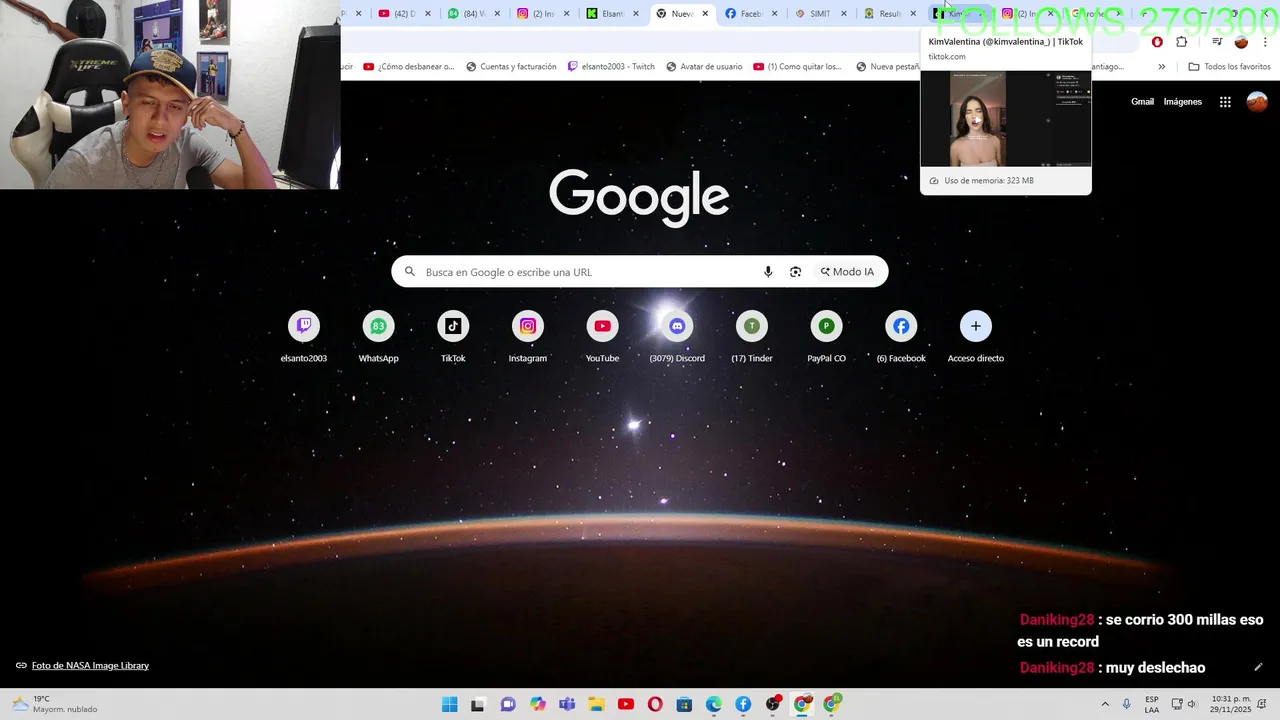Close the Nueva pestaña tab
Screen dimensions: 1280x720
pos(705,14)
